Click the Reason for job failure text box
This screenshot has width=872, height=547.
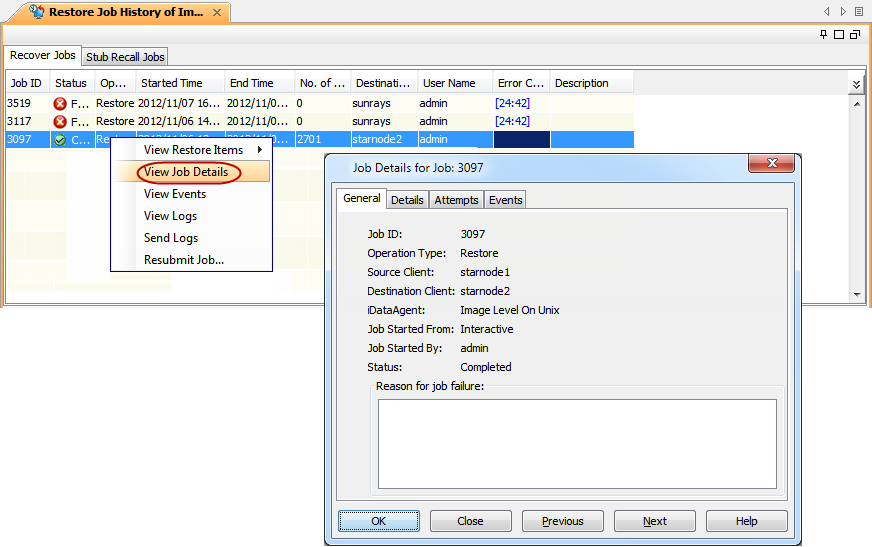[x=577, y=443]
